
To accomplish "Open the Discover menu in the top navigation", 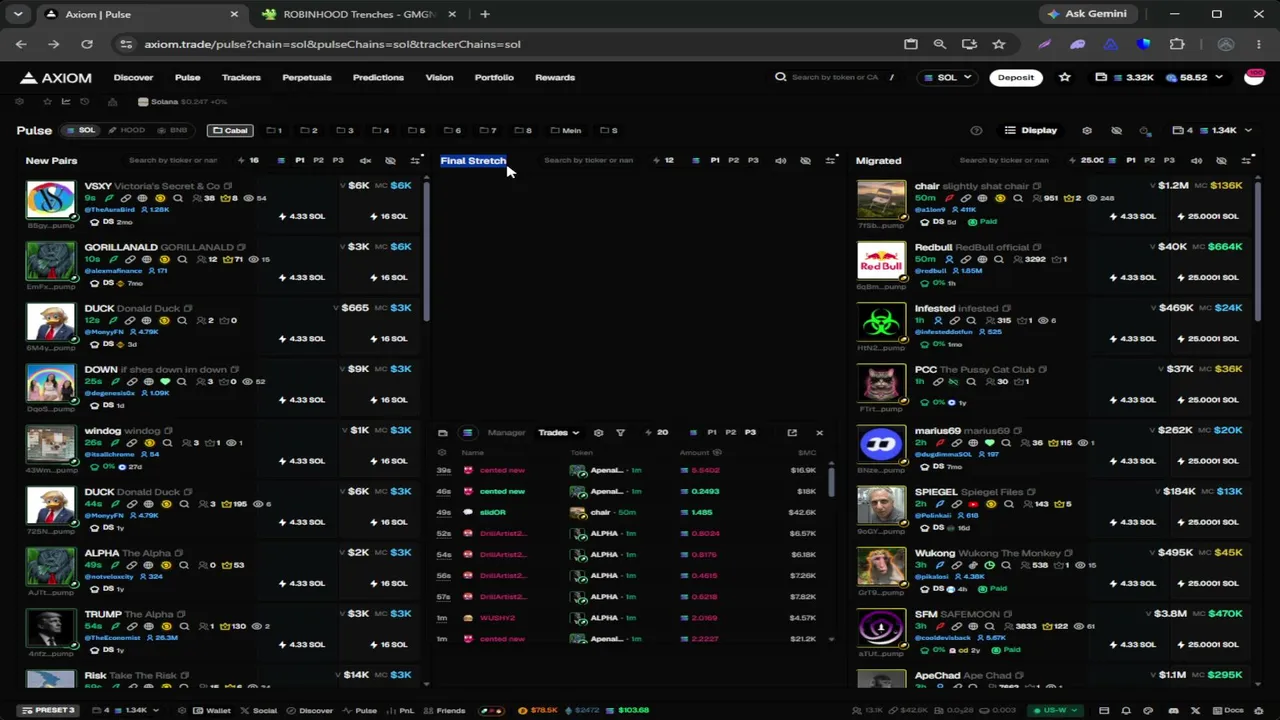I will [x=133, y=77].
